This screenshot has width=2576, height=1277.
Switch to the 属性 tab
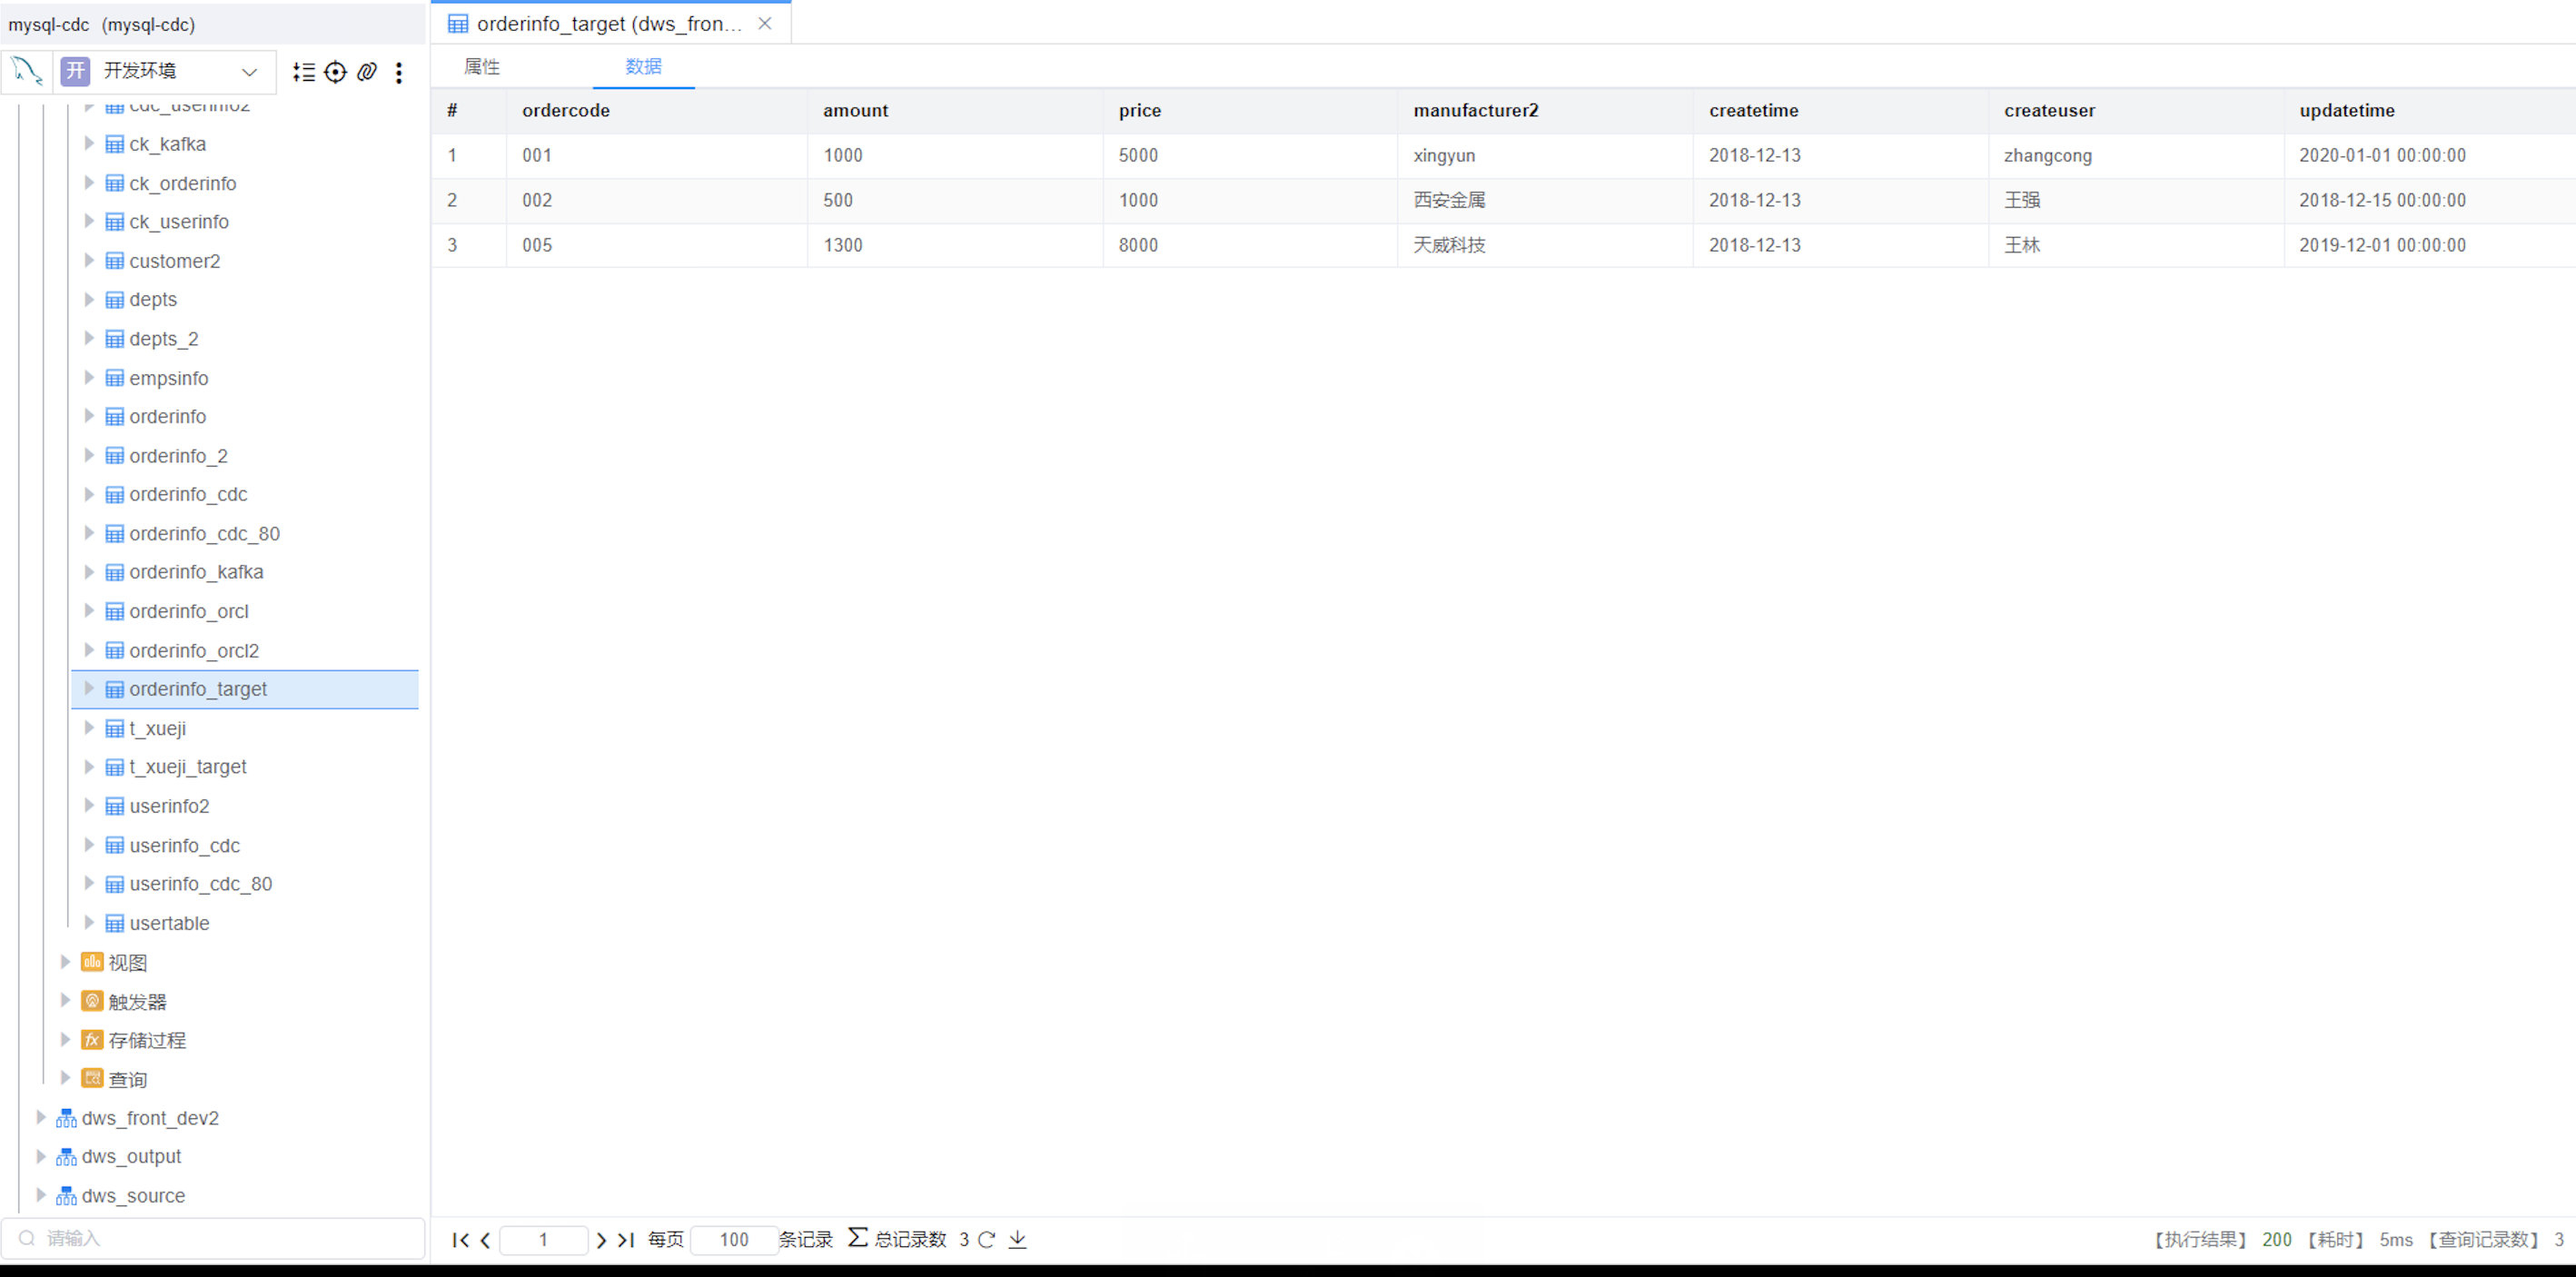[x=482, y=66]
